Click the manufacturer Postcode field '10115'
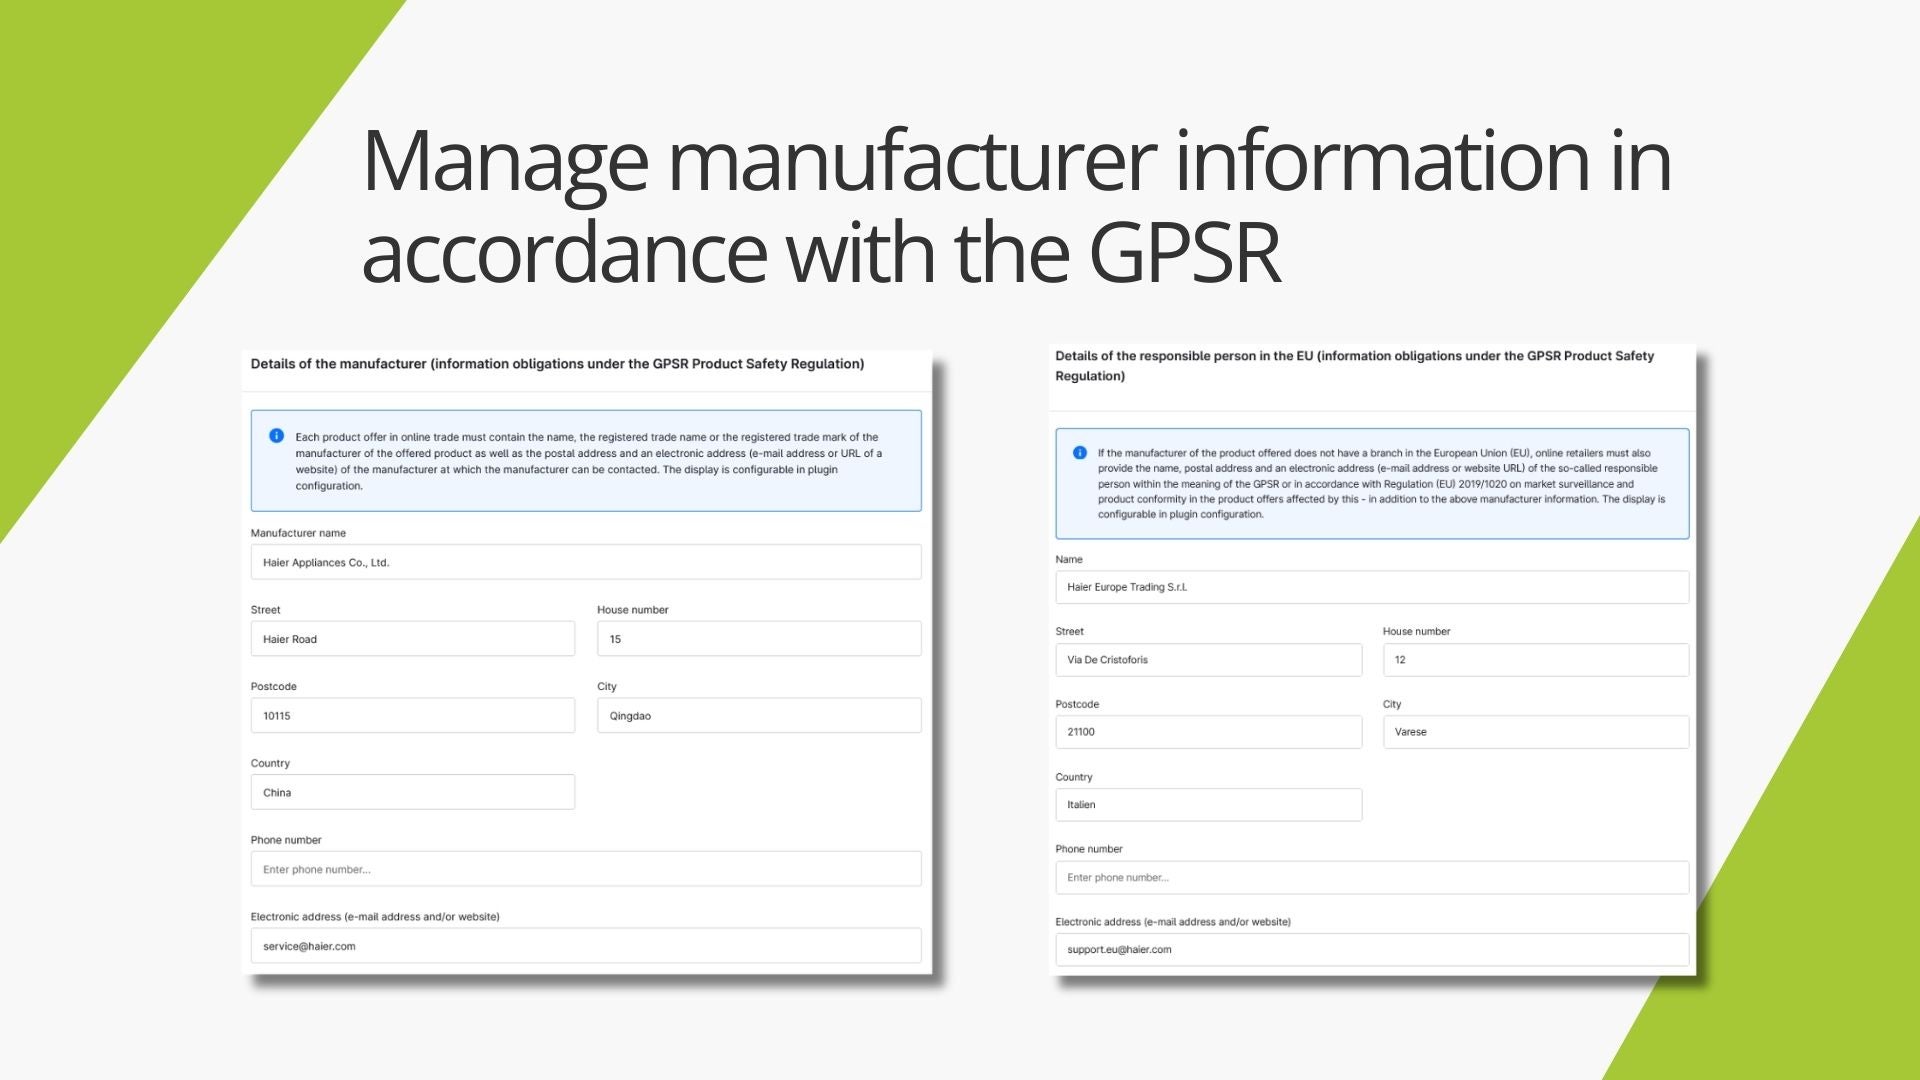1920x1080 pixels. 412,716
